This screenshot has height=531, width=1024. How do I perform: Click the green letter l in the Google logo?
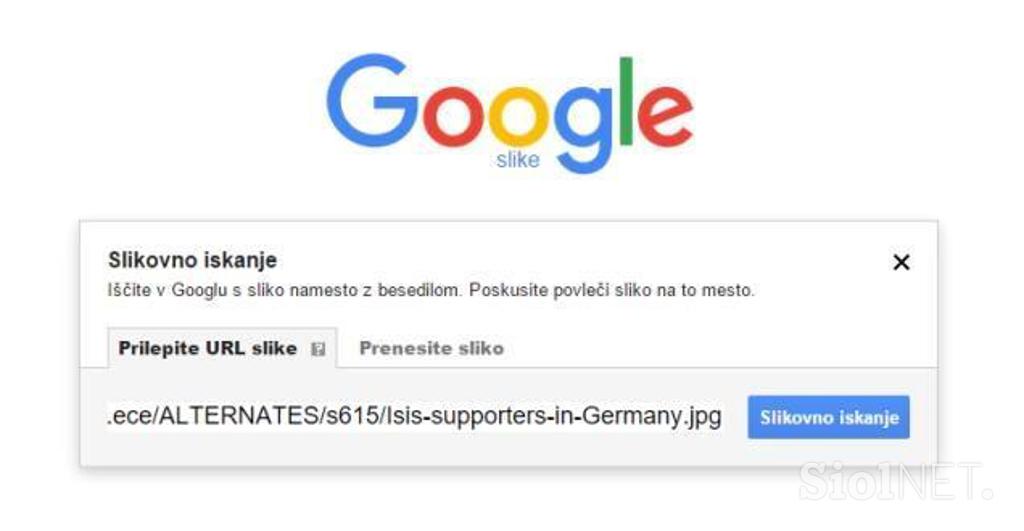coord(626,100)
